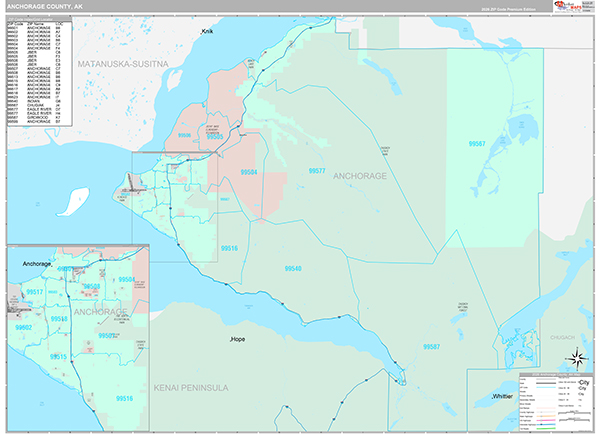Screen dimensions: 600x434
Task: Click the compass rose on the map
Action: coord(578,359)
